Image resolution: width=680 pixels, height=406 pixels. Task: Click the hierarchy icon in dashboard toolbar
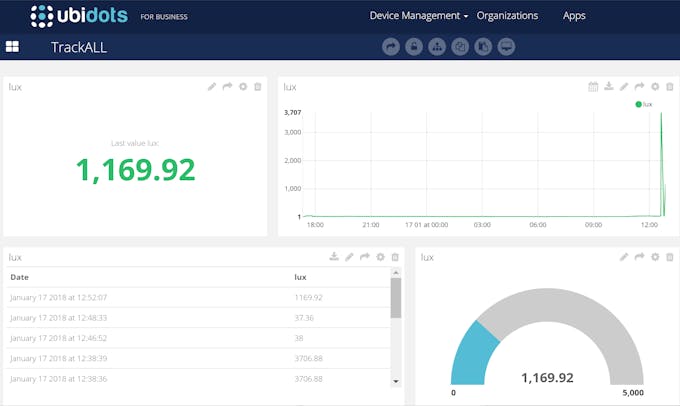click(437, 46)
